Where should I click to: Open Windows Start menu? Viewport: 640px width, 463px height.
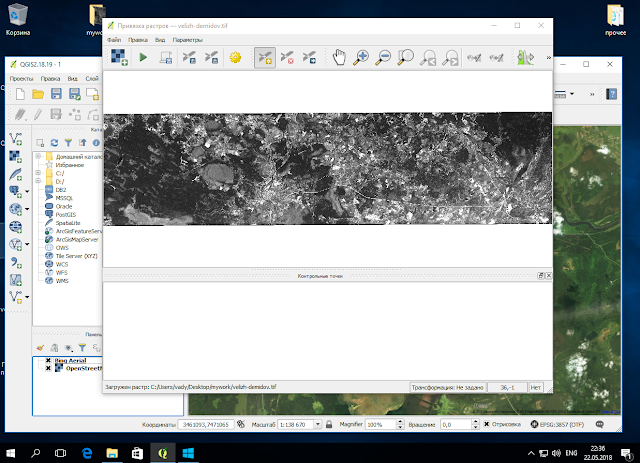click(x=11, y=453)
